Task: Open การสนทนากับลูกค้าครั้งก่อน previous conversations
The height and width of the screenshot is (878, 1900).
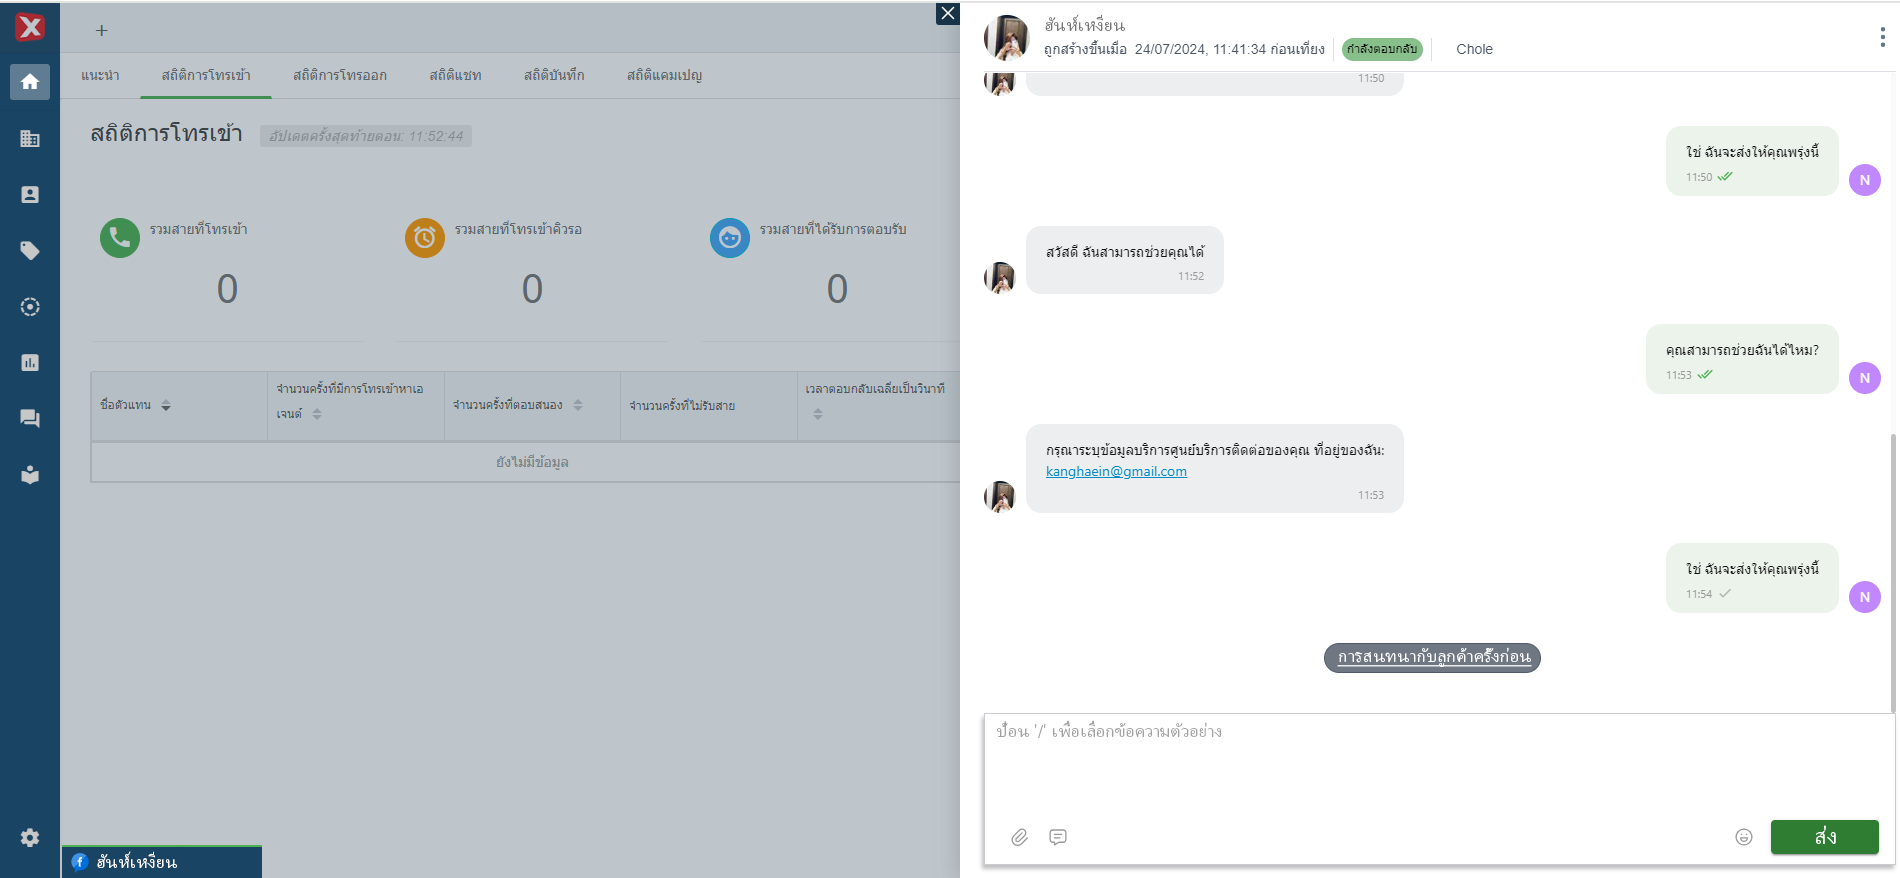Action: [1432, 658]
